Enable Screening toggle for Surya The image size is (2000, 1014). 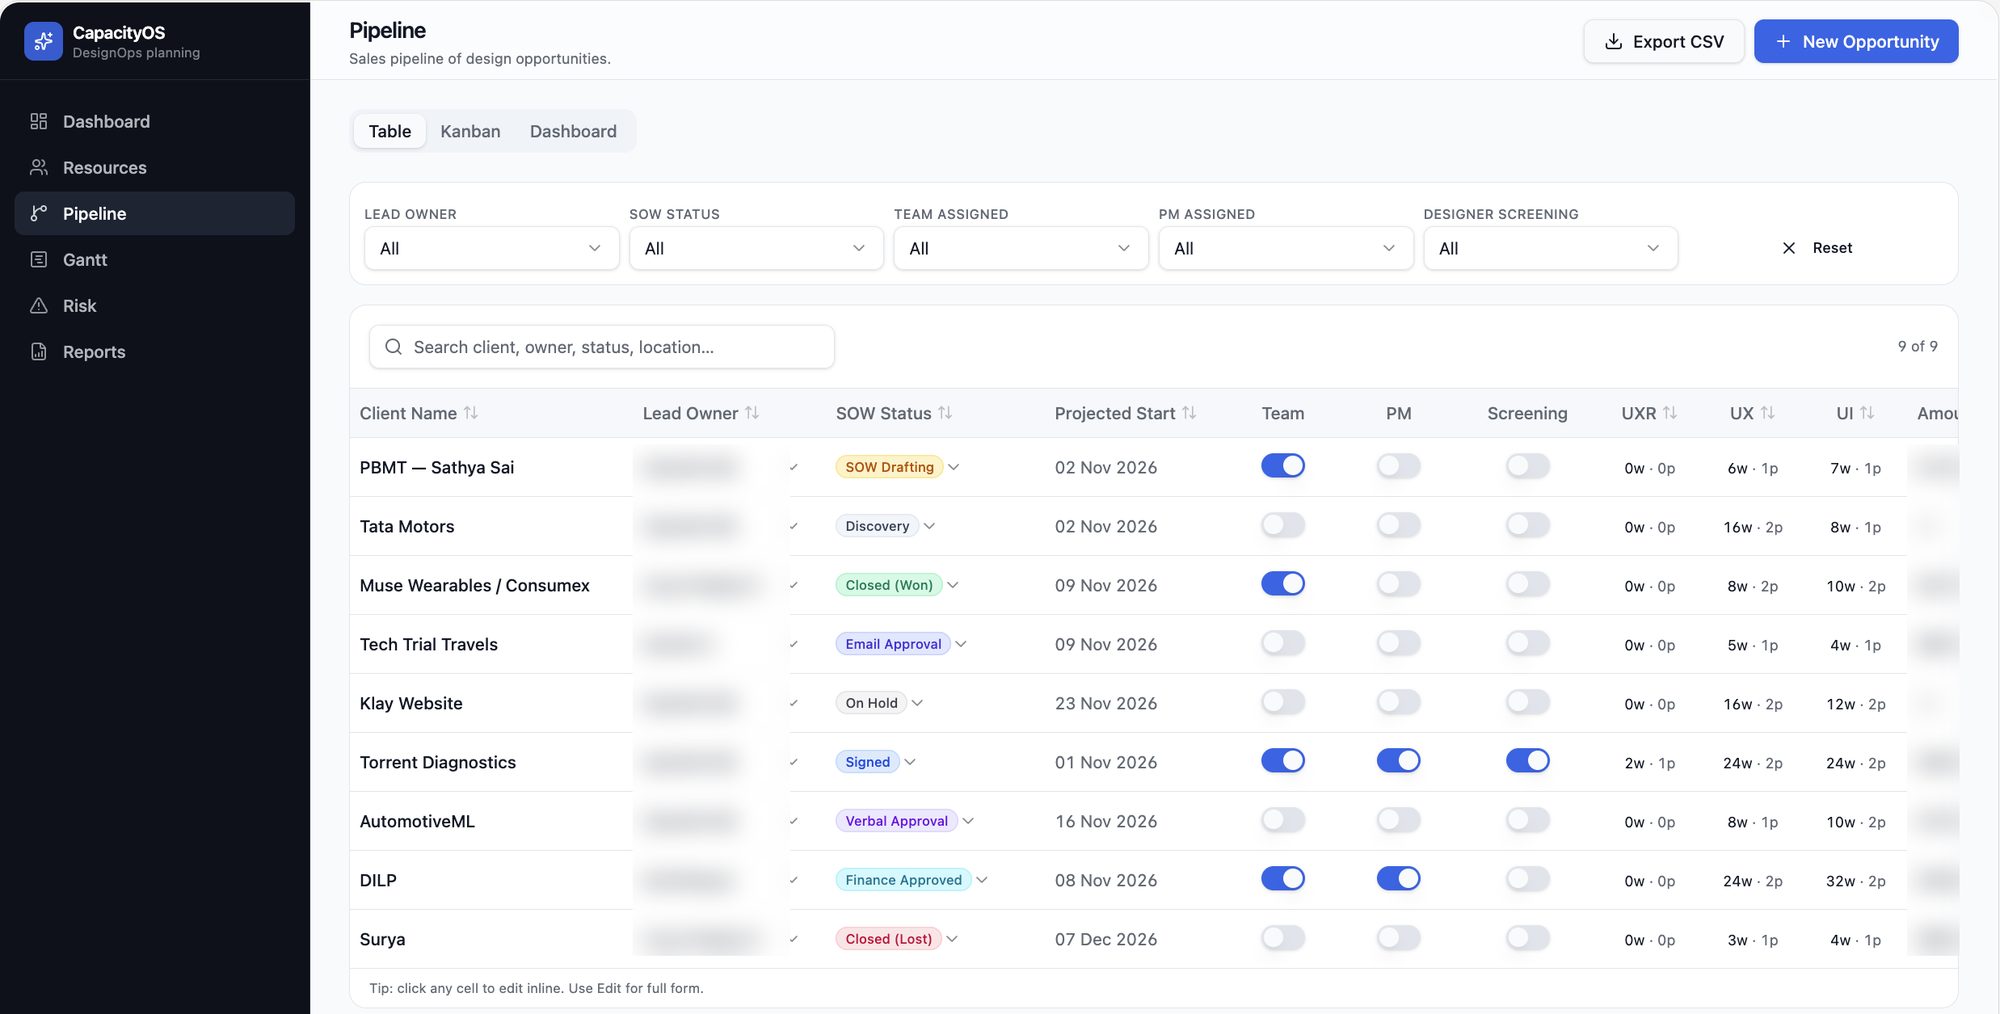[x=1528, y=938]
